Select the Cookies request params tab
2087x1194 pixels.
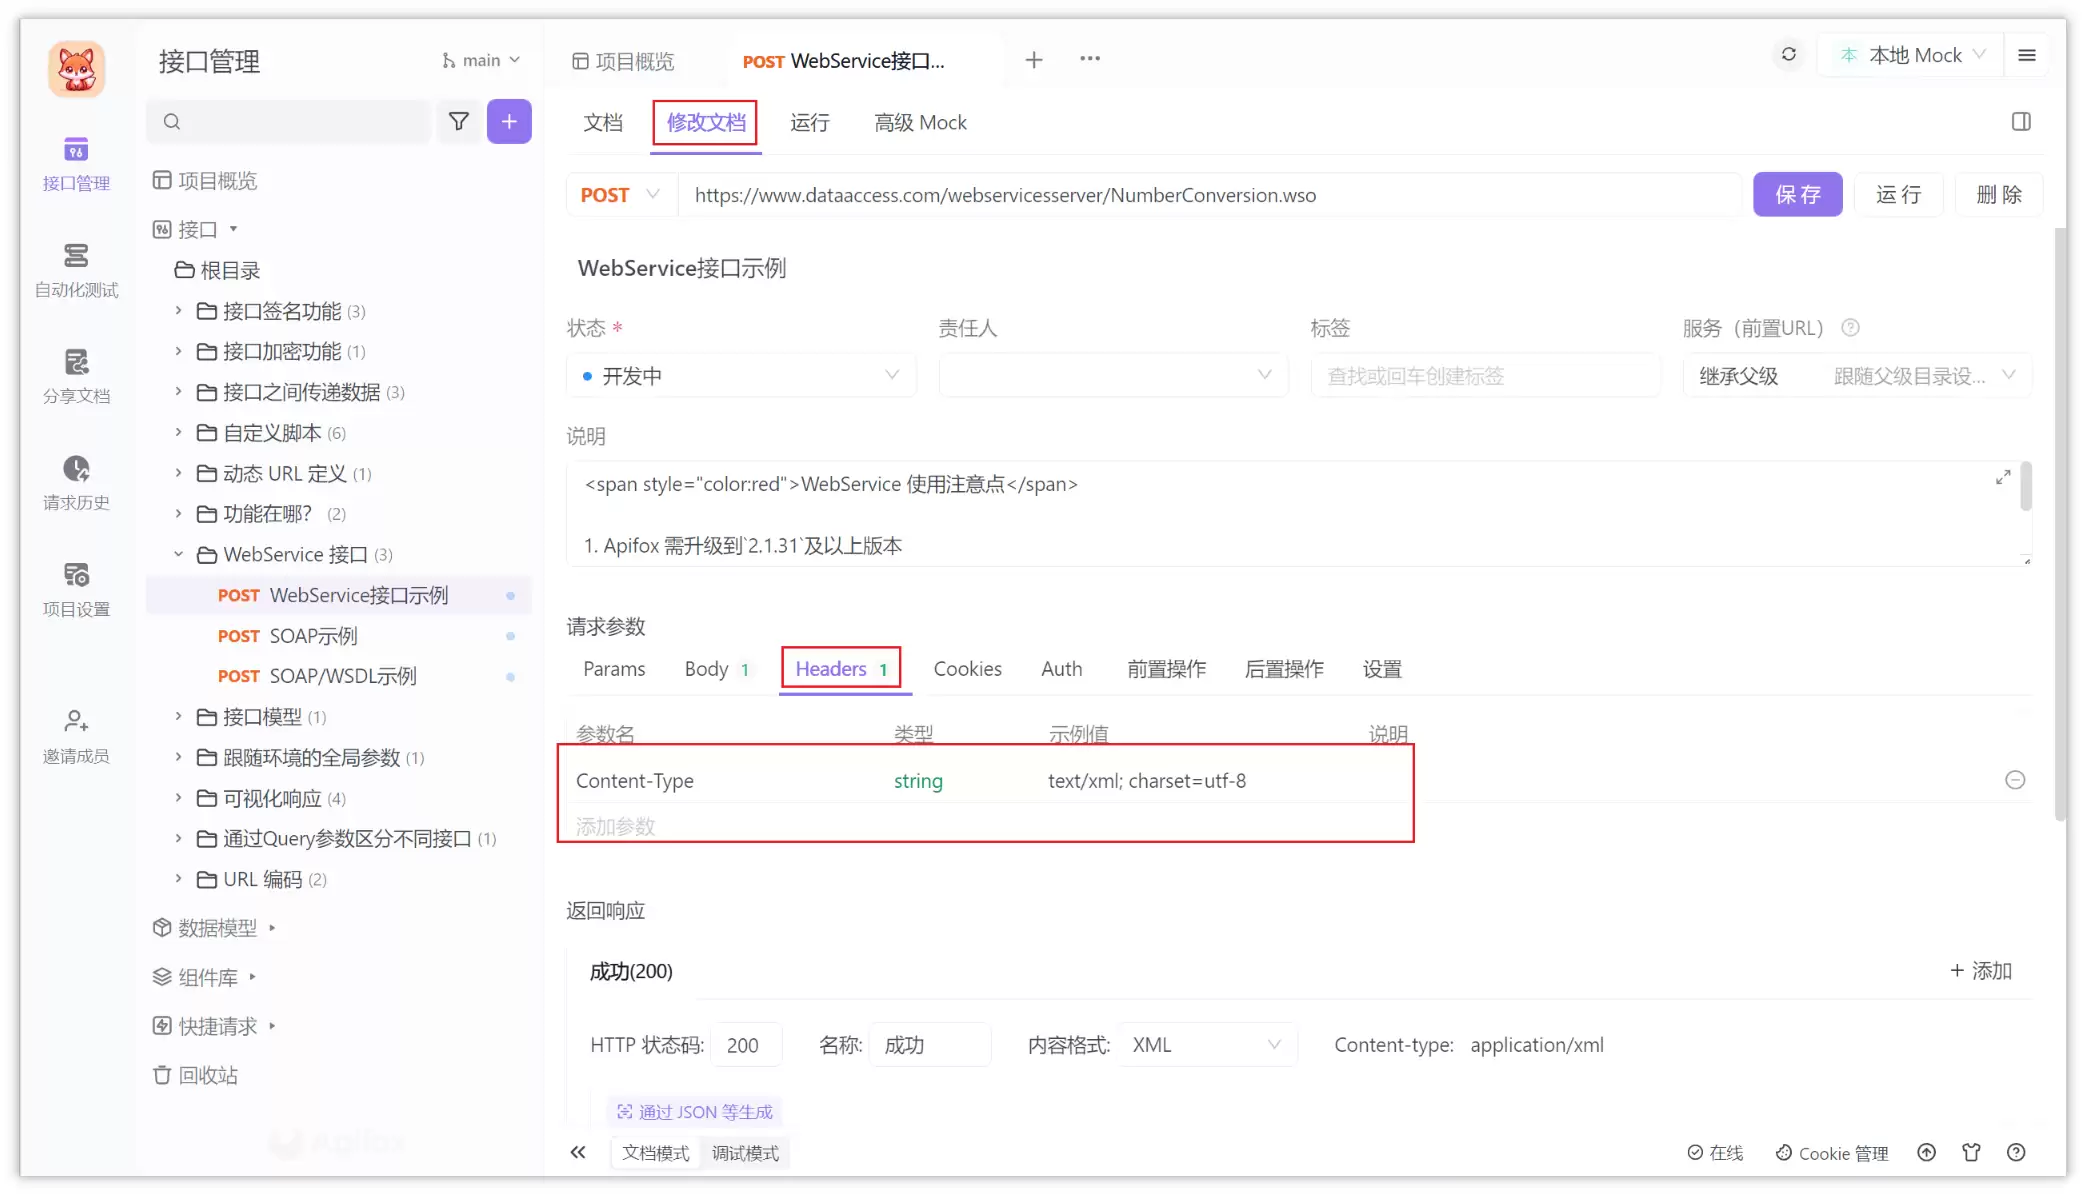(967, 669)
